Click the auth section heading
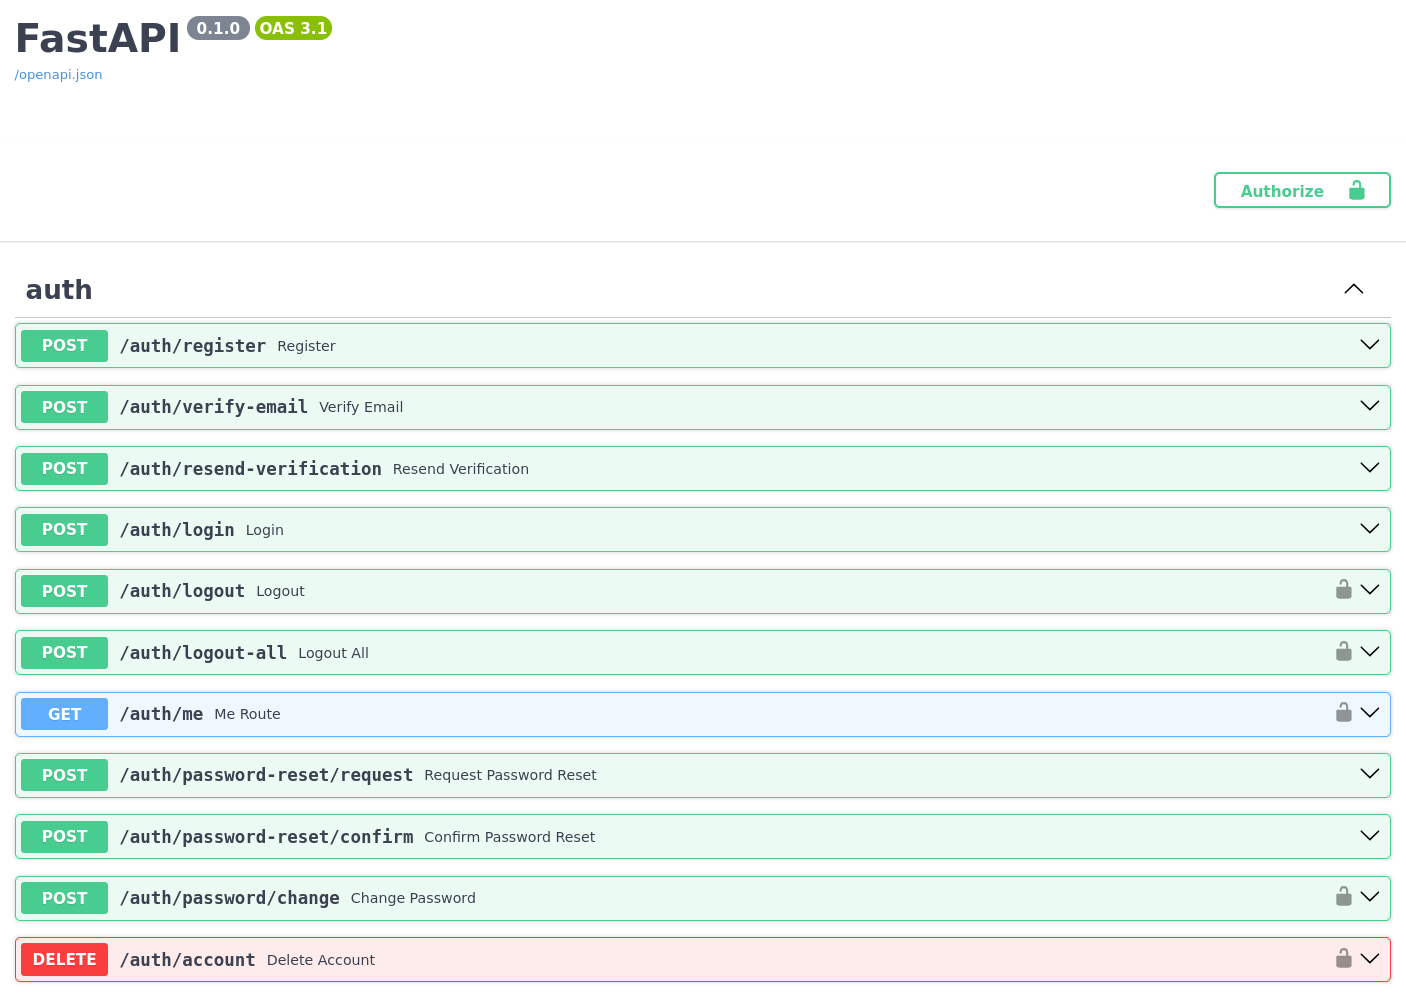 pyautogui.click(x=59, y=290)
